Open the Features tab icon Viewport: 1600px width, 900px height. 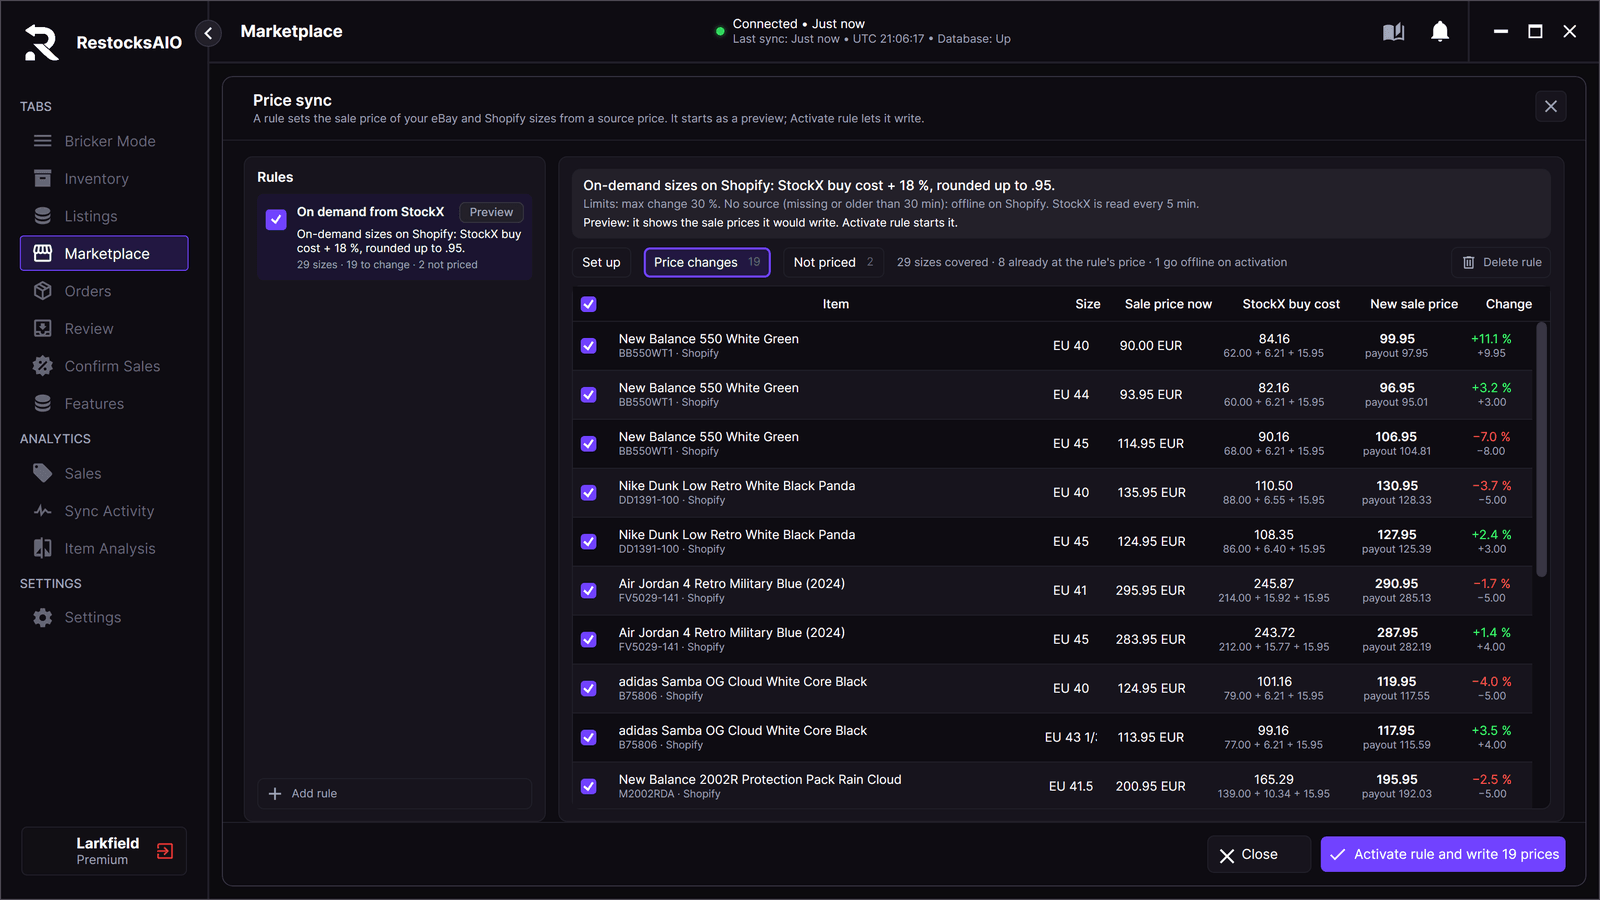pyautogui.click(x=43, y=404)
